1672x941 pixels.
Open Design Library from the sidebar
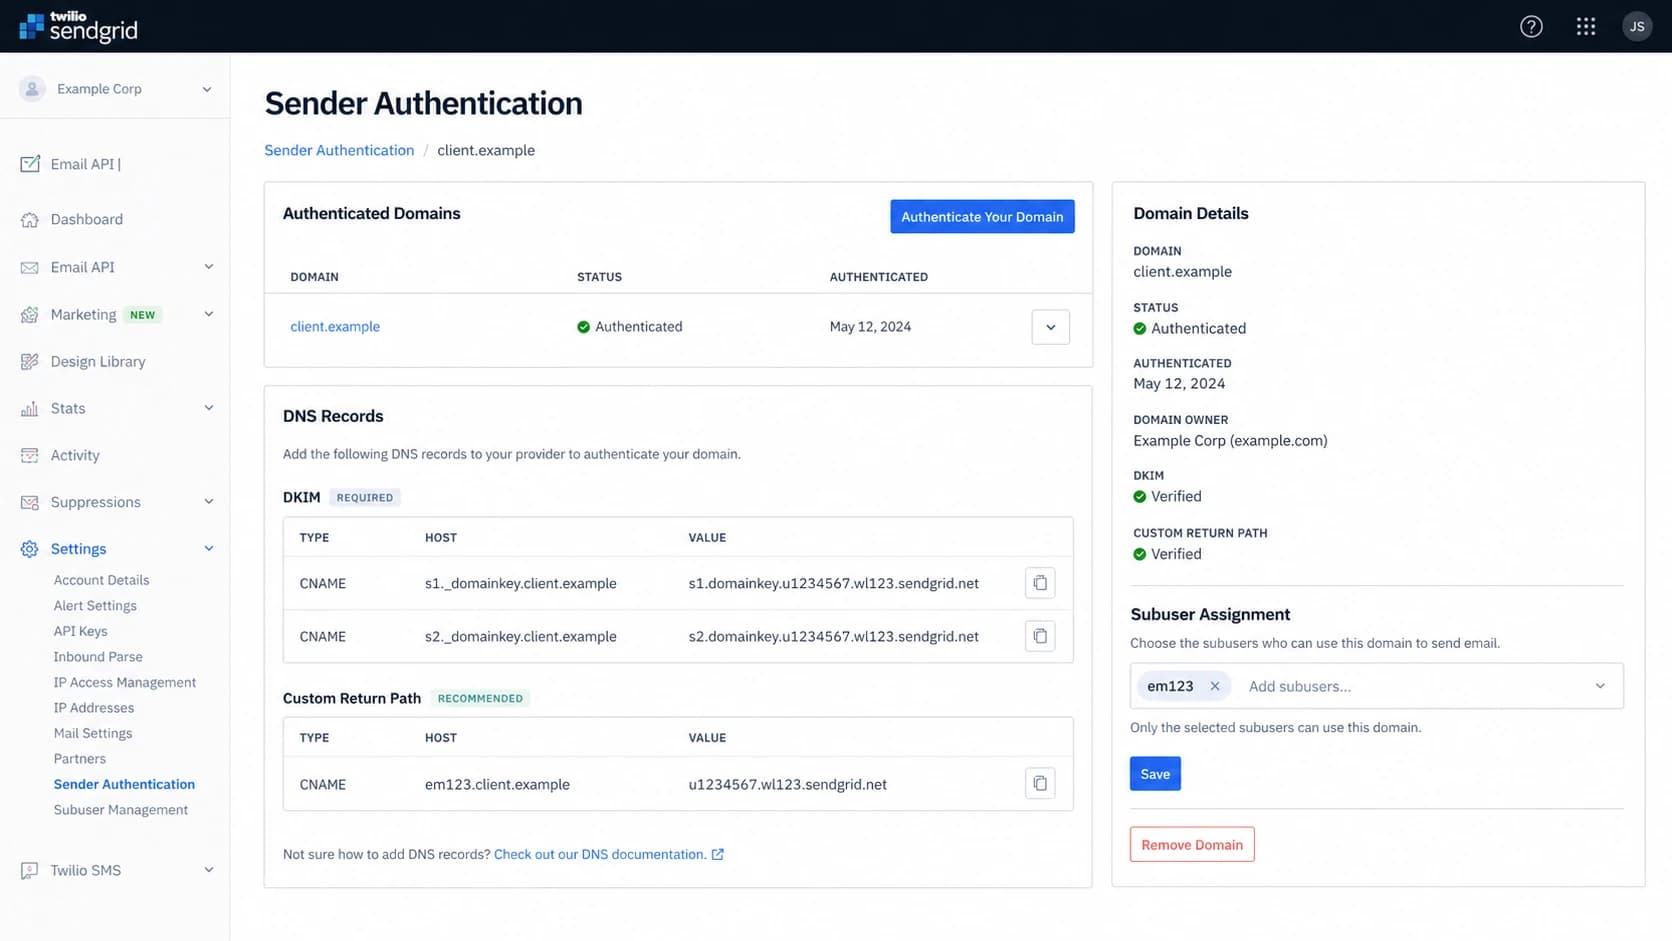pos(98,362)
